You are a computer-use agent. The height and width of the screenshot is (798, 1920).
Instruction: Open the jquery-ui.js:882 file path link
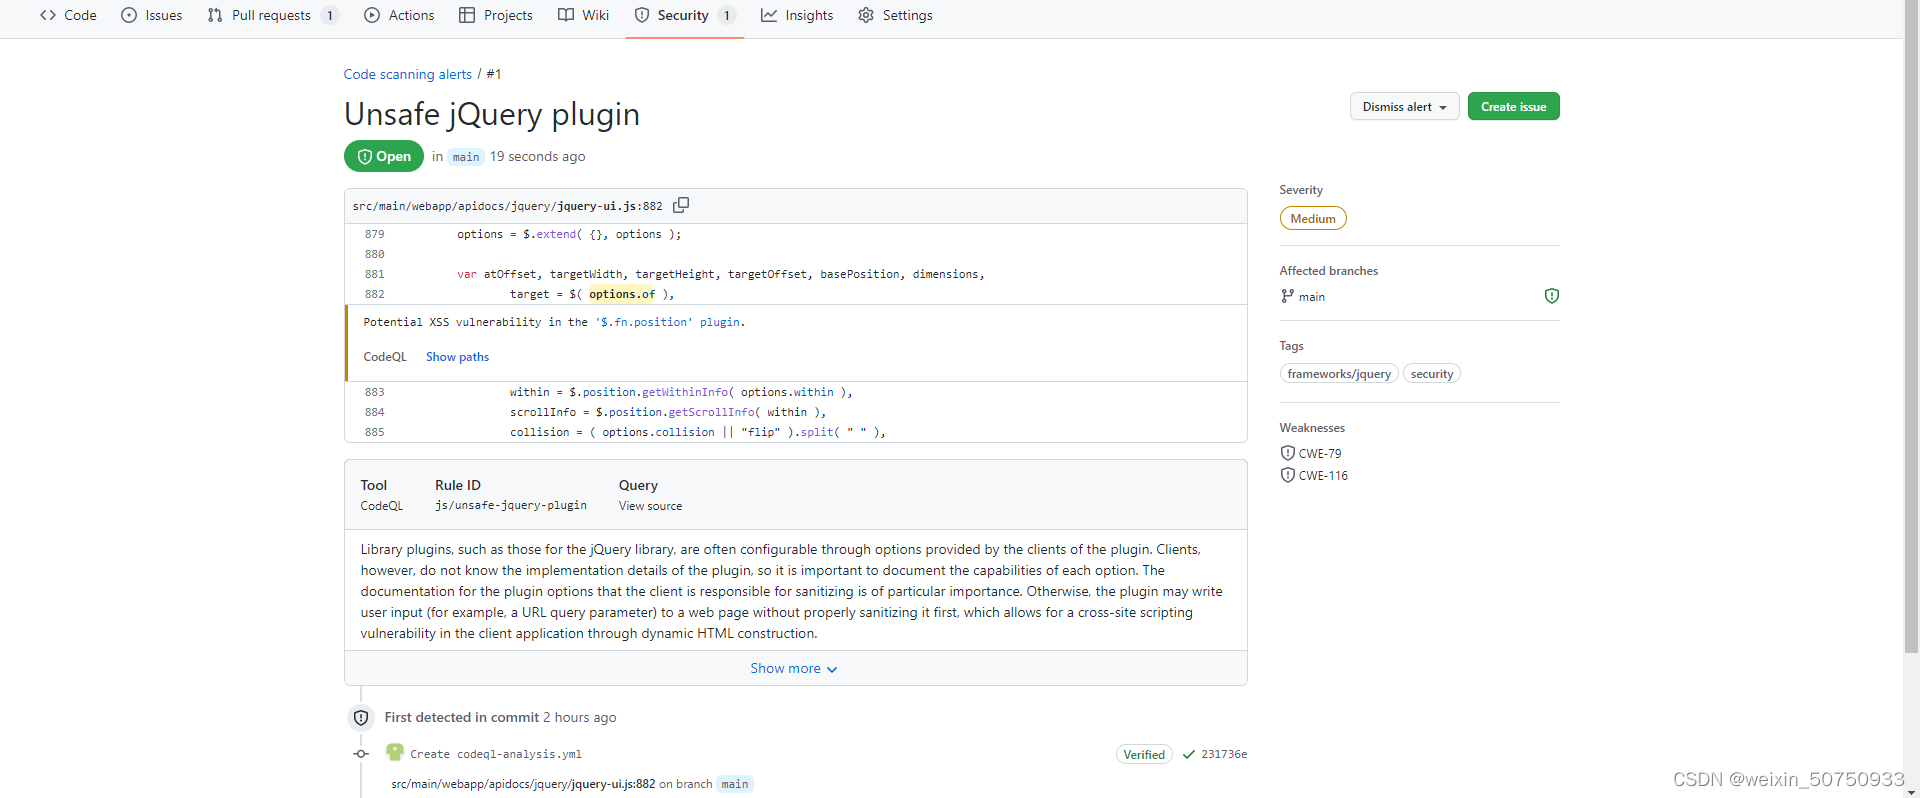pos(507,206)
